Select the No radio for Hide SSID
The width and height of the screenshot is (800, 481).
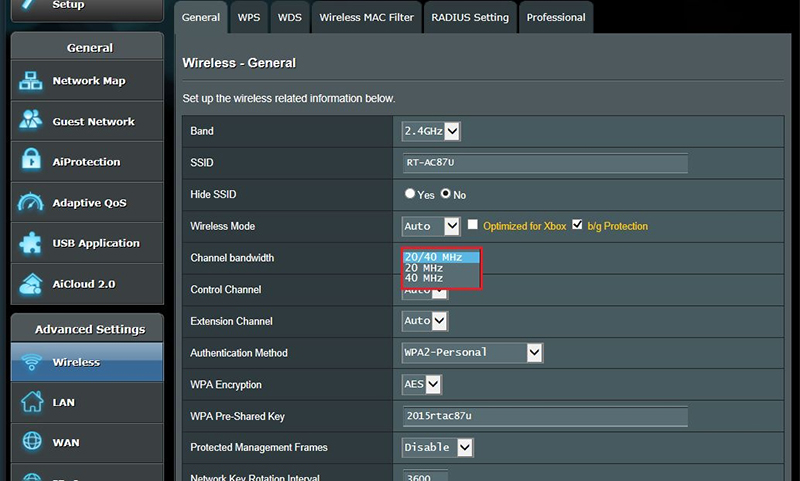pyautogui.click(x=445, y=193)
